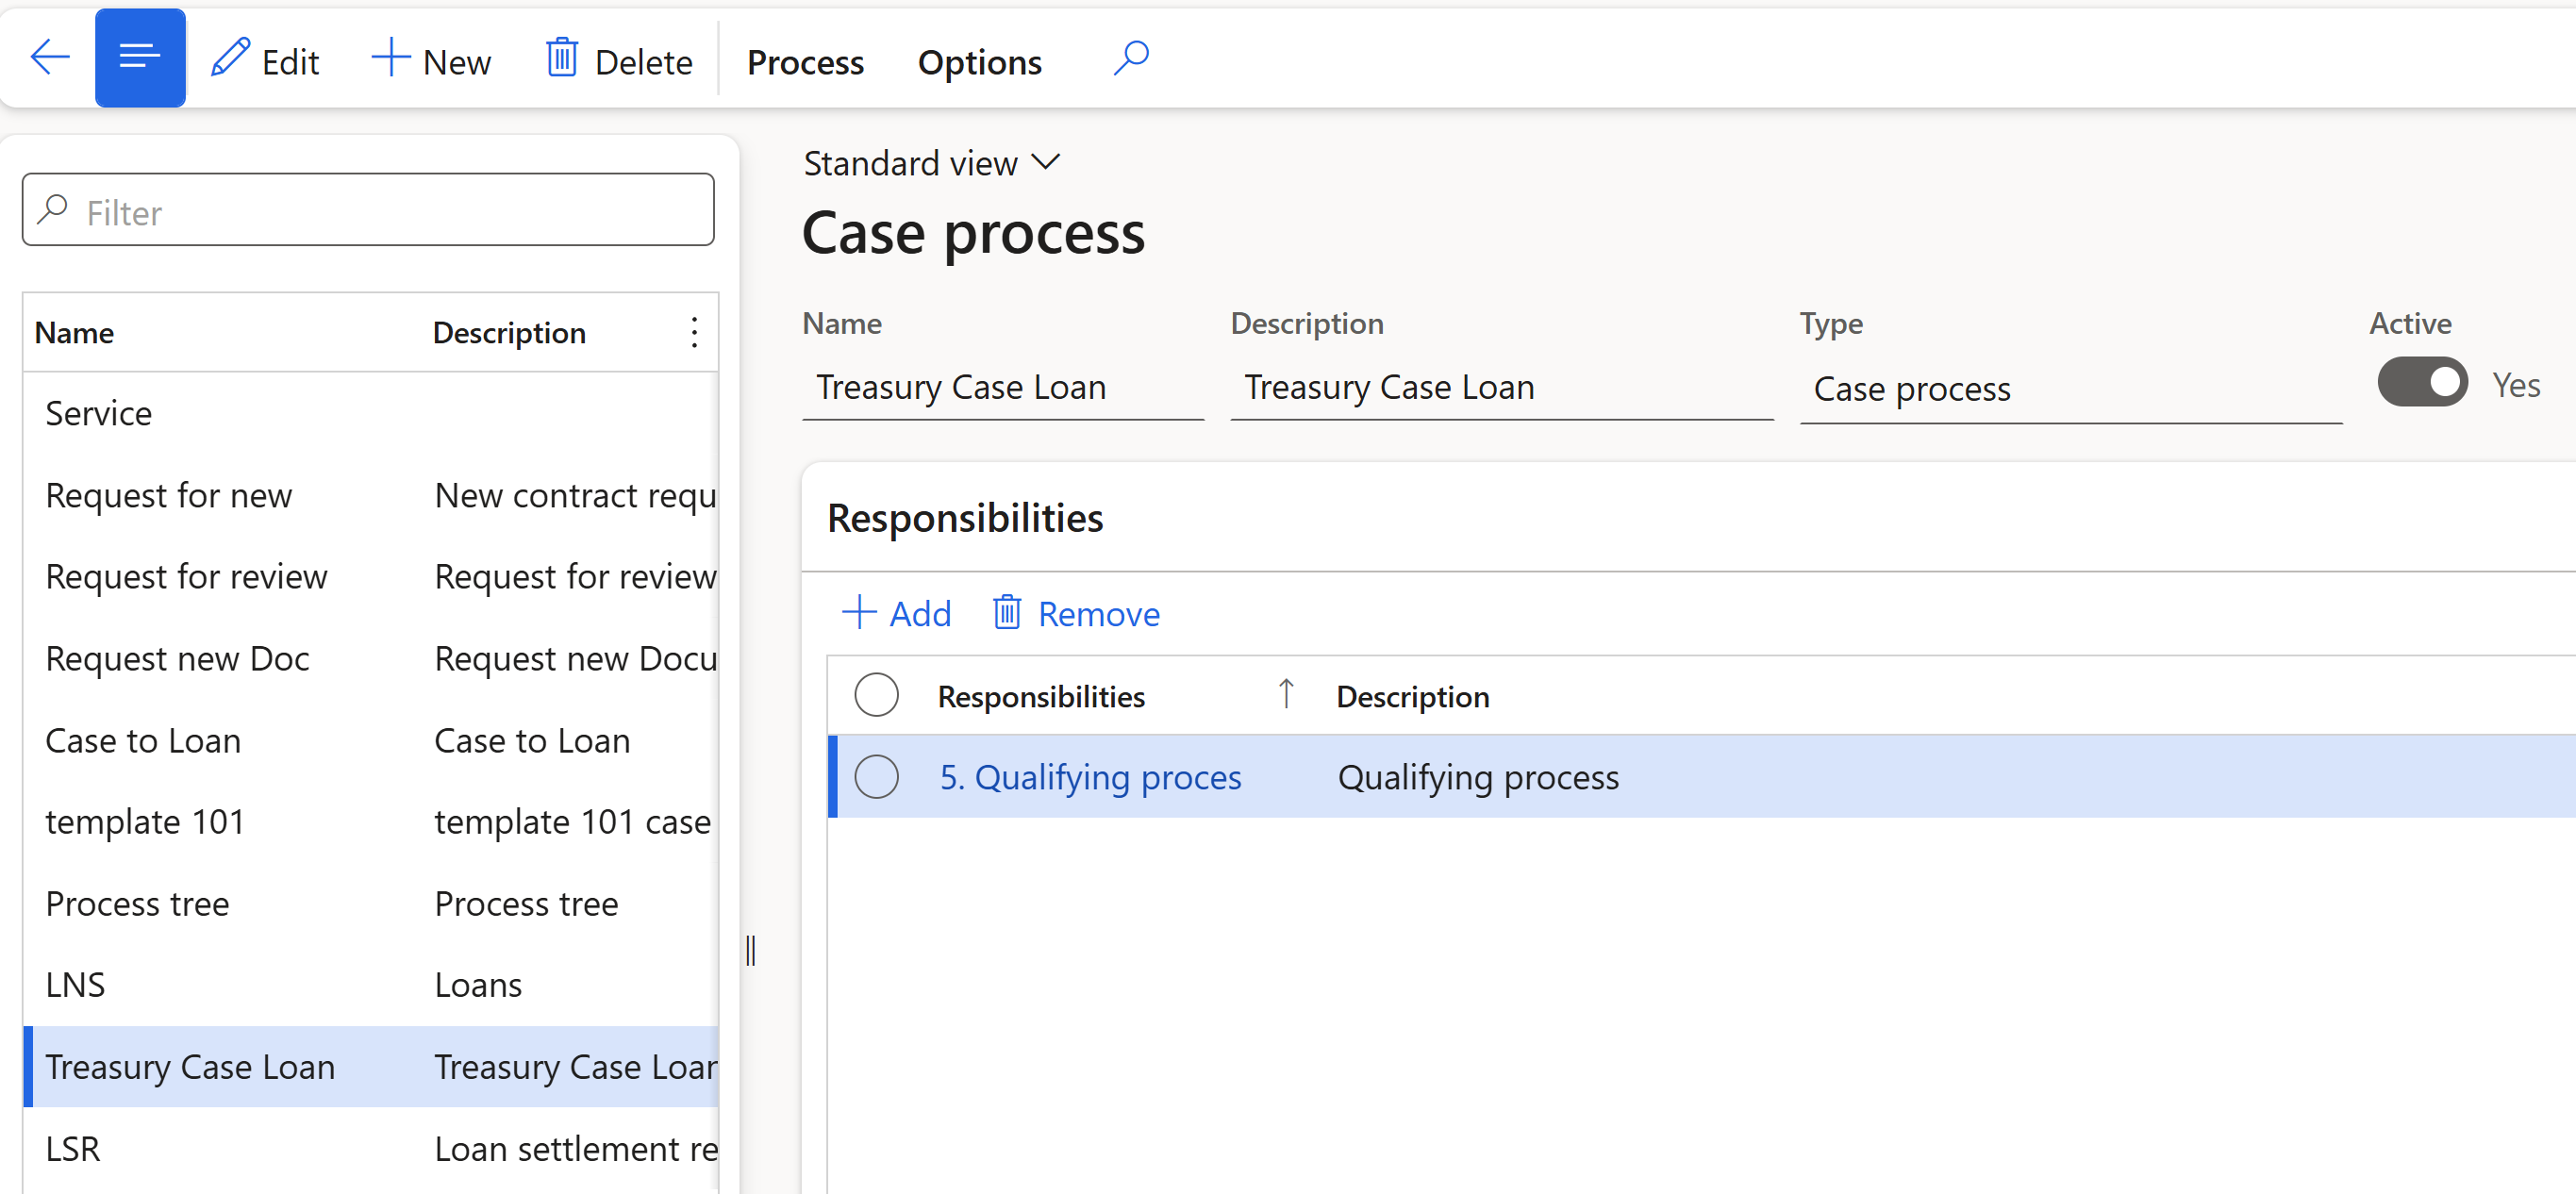Open the grid column options menu
The image size is (2576, 1194).
pyautogui.click(x=694, y=332)
